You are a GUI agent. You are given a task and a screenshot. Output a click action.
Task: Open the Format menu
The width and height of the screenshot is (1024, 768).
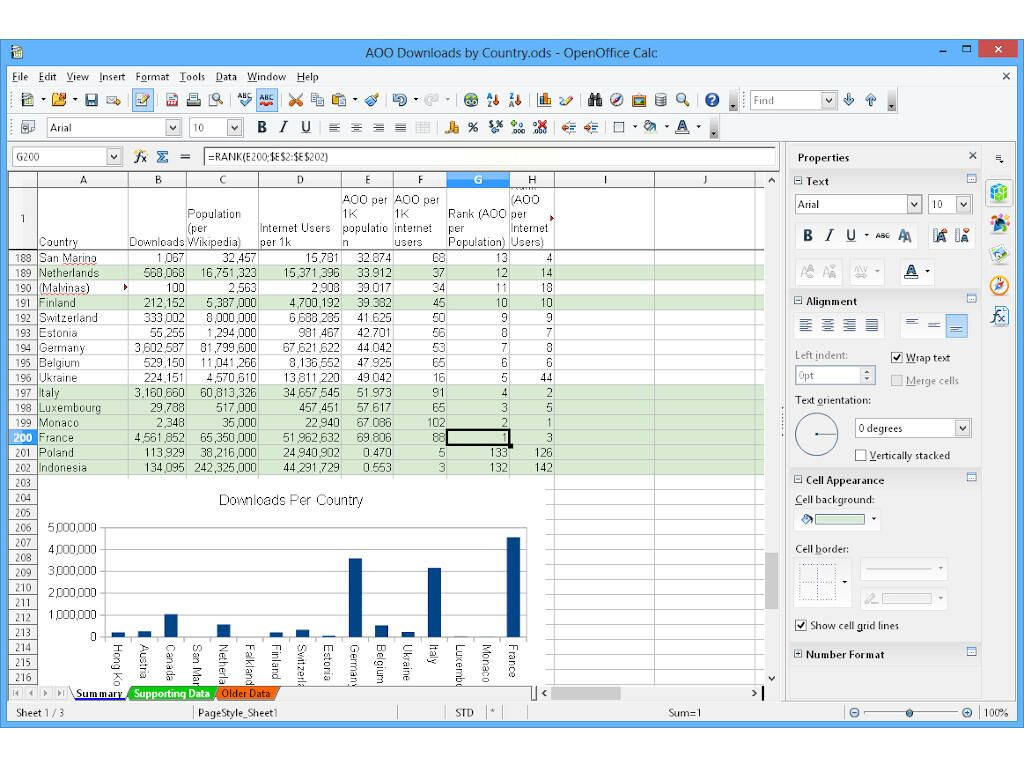click(152, 77)
